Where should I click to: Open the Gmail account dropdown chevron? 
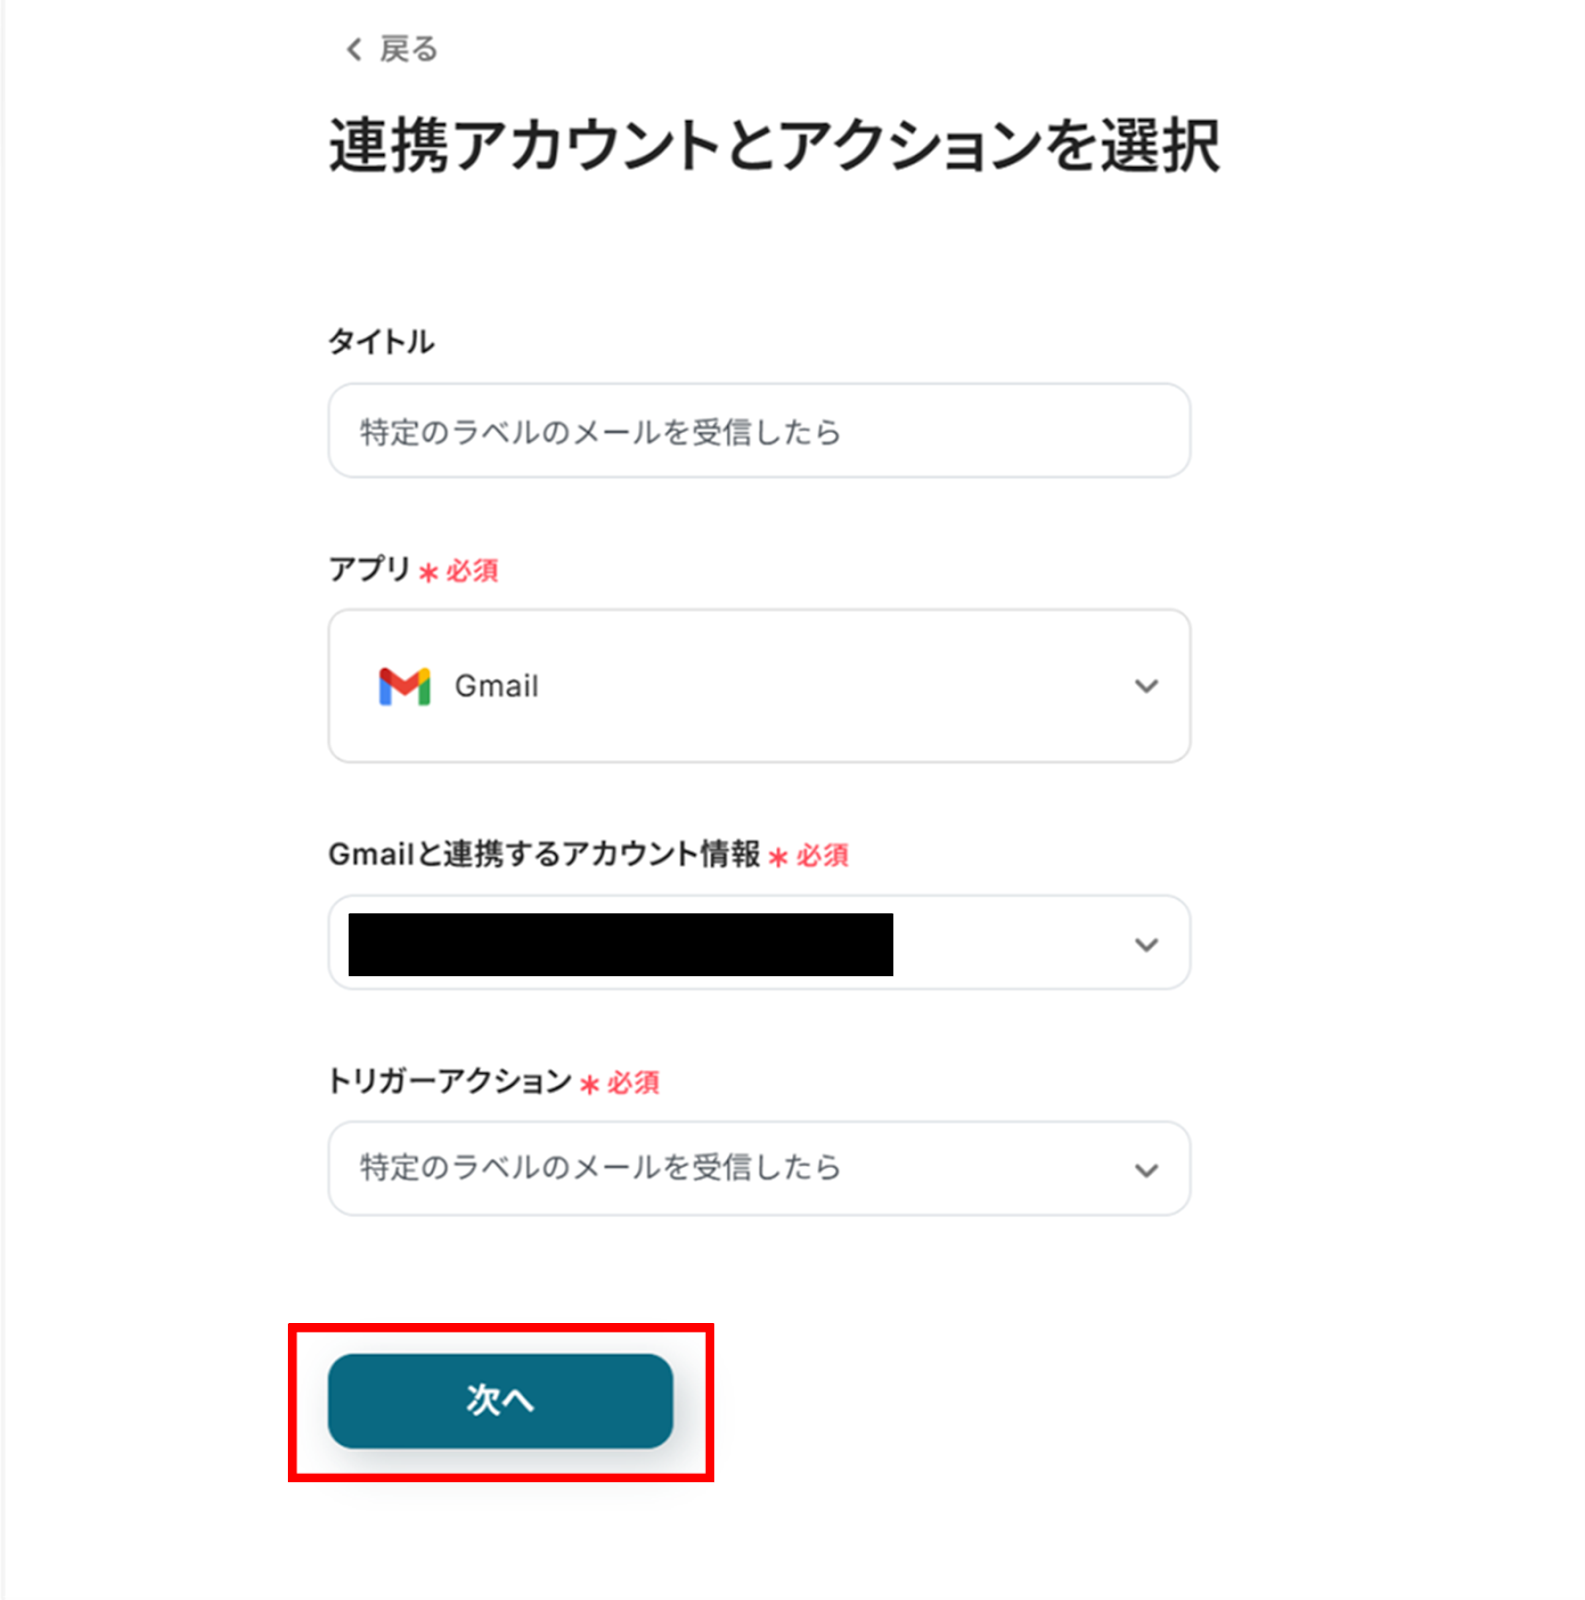[x=1146, y=944]
